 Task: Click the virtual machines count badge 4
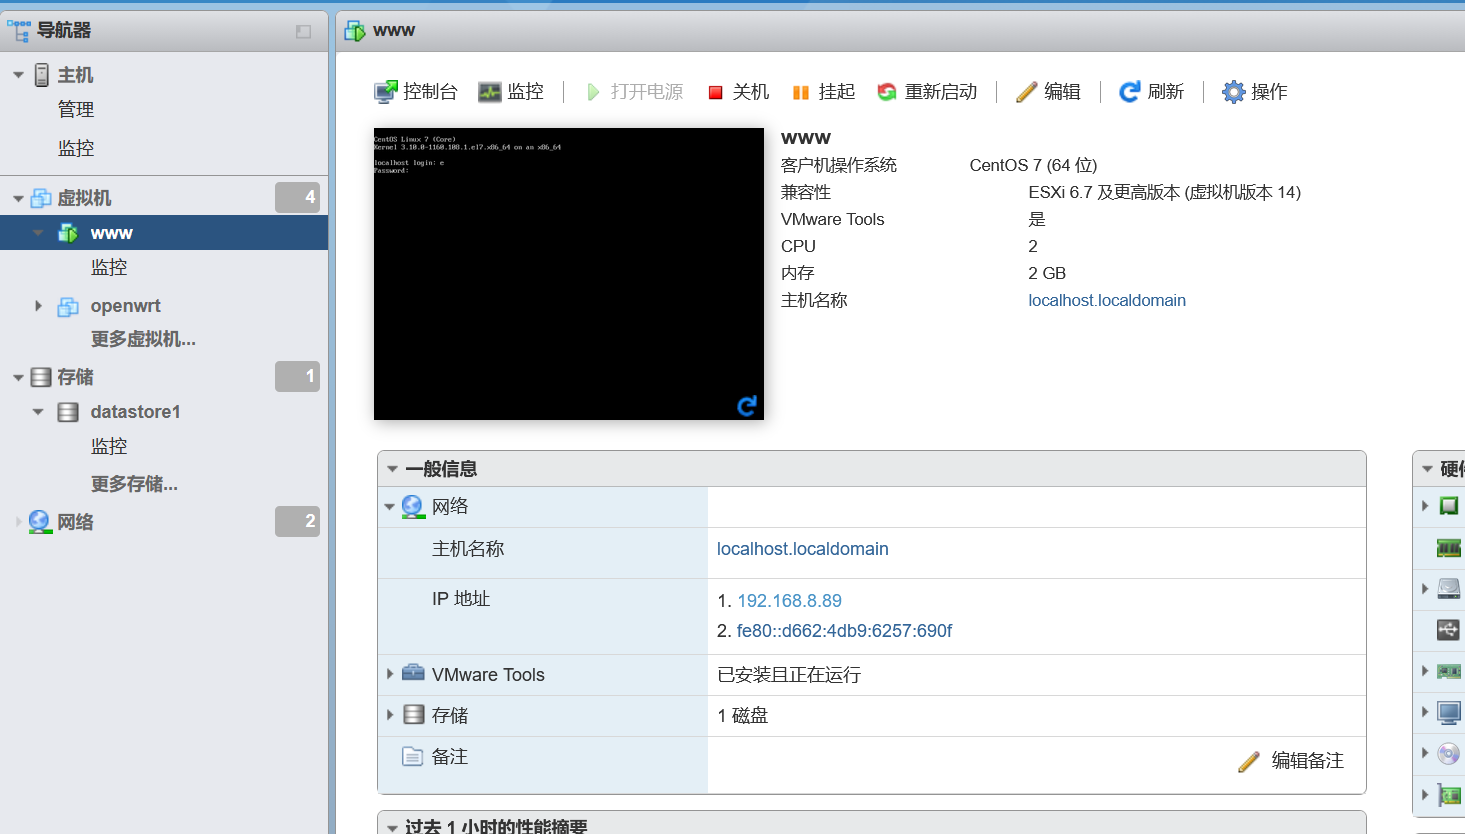tap(297, 198)
